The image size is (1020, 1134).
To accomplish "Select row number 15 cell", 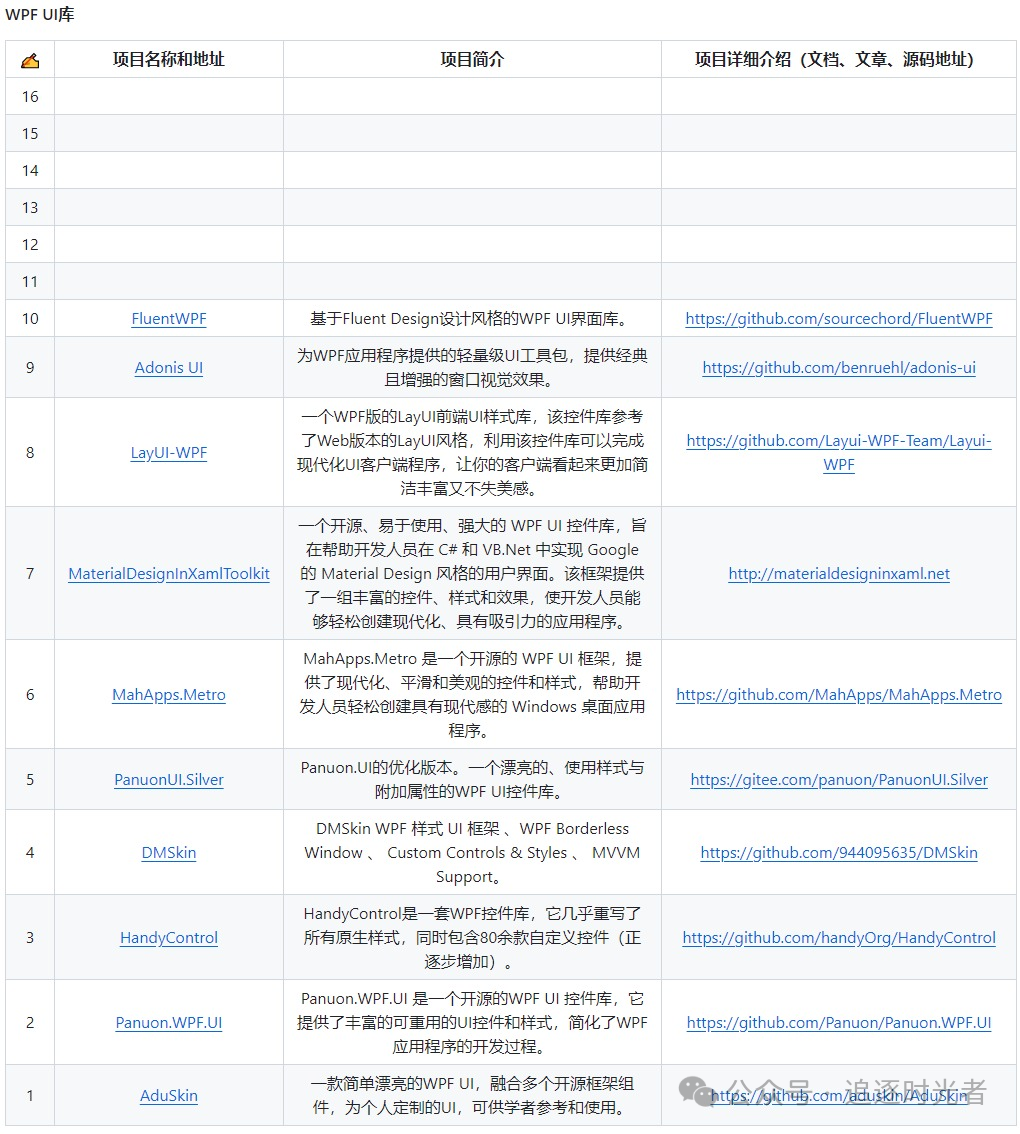I will [30, 133].
